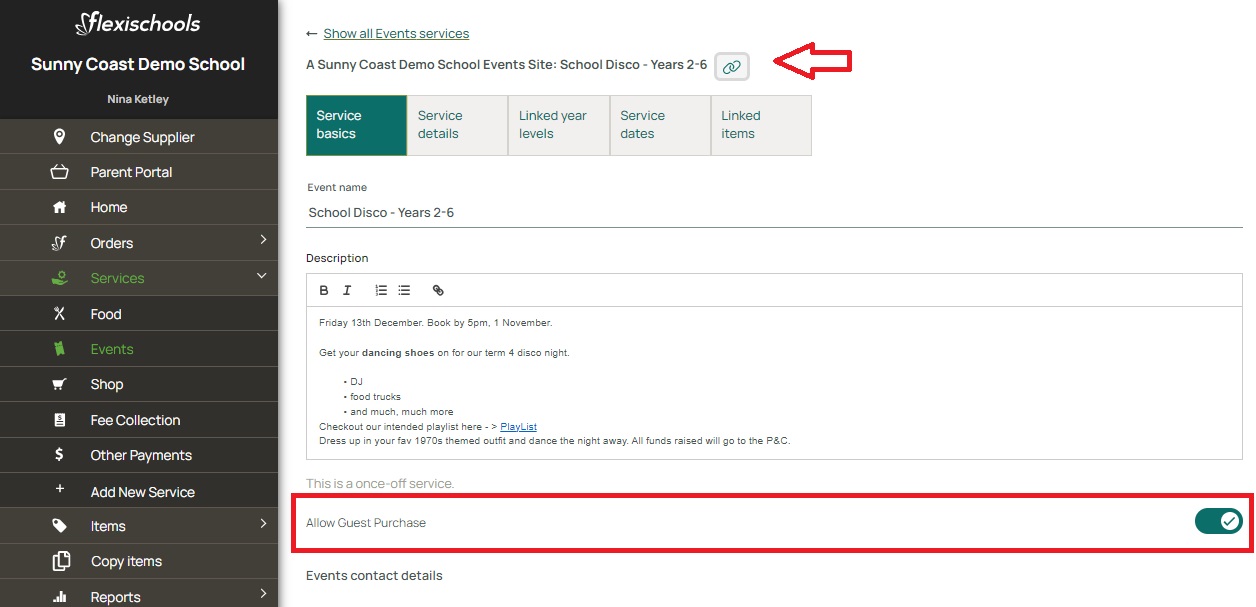The height and width of the screenshot is (607, 1256).
Task: Switch to the Service details tab
Action: [457, 125]
